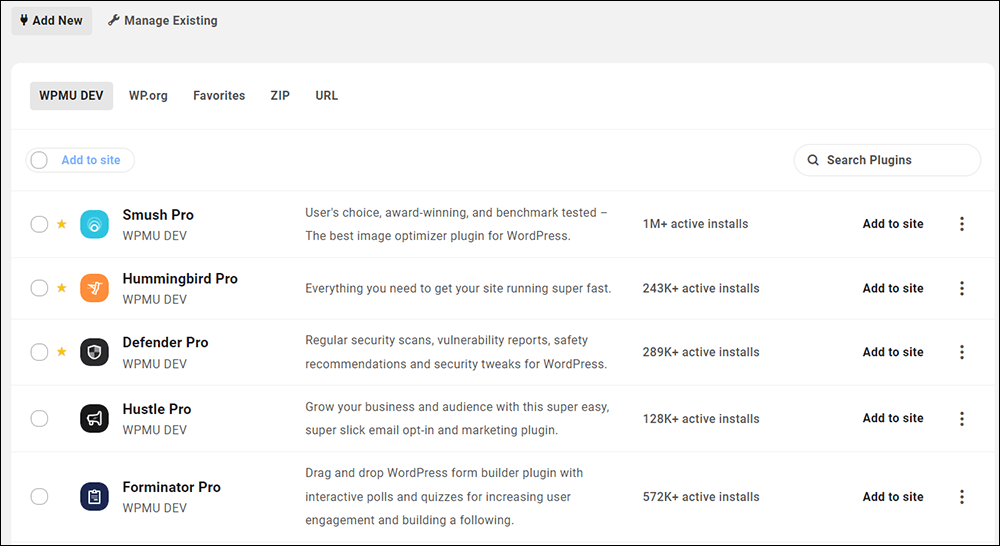Add Forminator Pro to site
Screen dimensions: 1000x546
point(893,497)
